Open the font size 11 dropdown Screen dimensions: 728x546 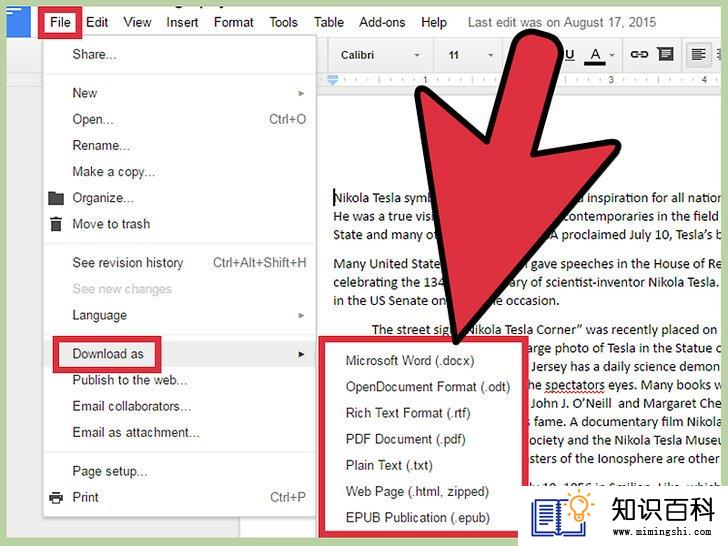470,55
